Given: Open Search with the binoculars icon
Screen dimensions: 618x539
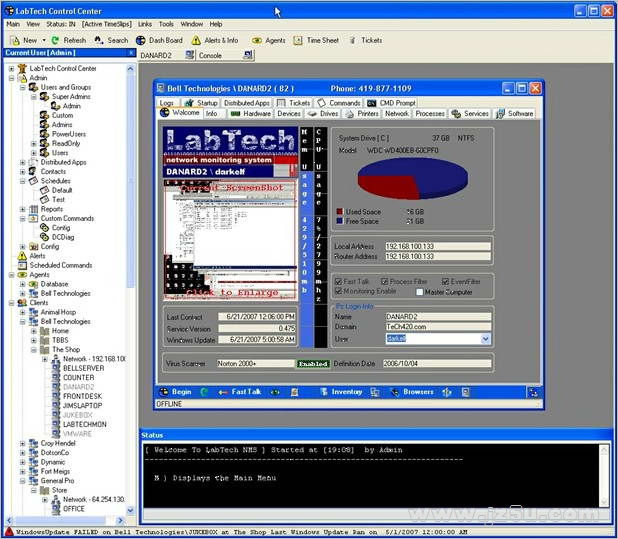Looking at the screenshot, I should pos(99,40).
